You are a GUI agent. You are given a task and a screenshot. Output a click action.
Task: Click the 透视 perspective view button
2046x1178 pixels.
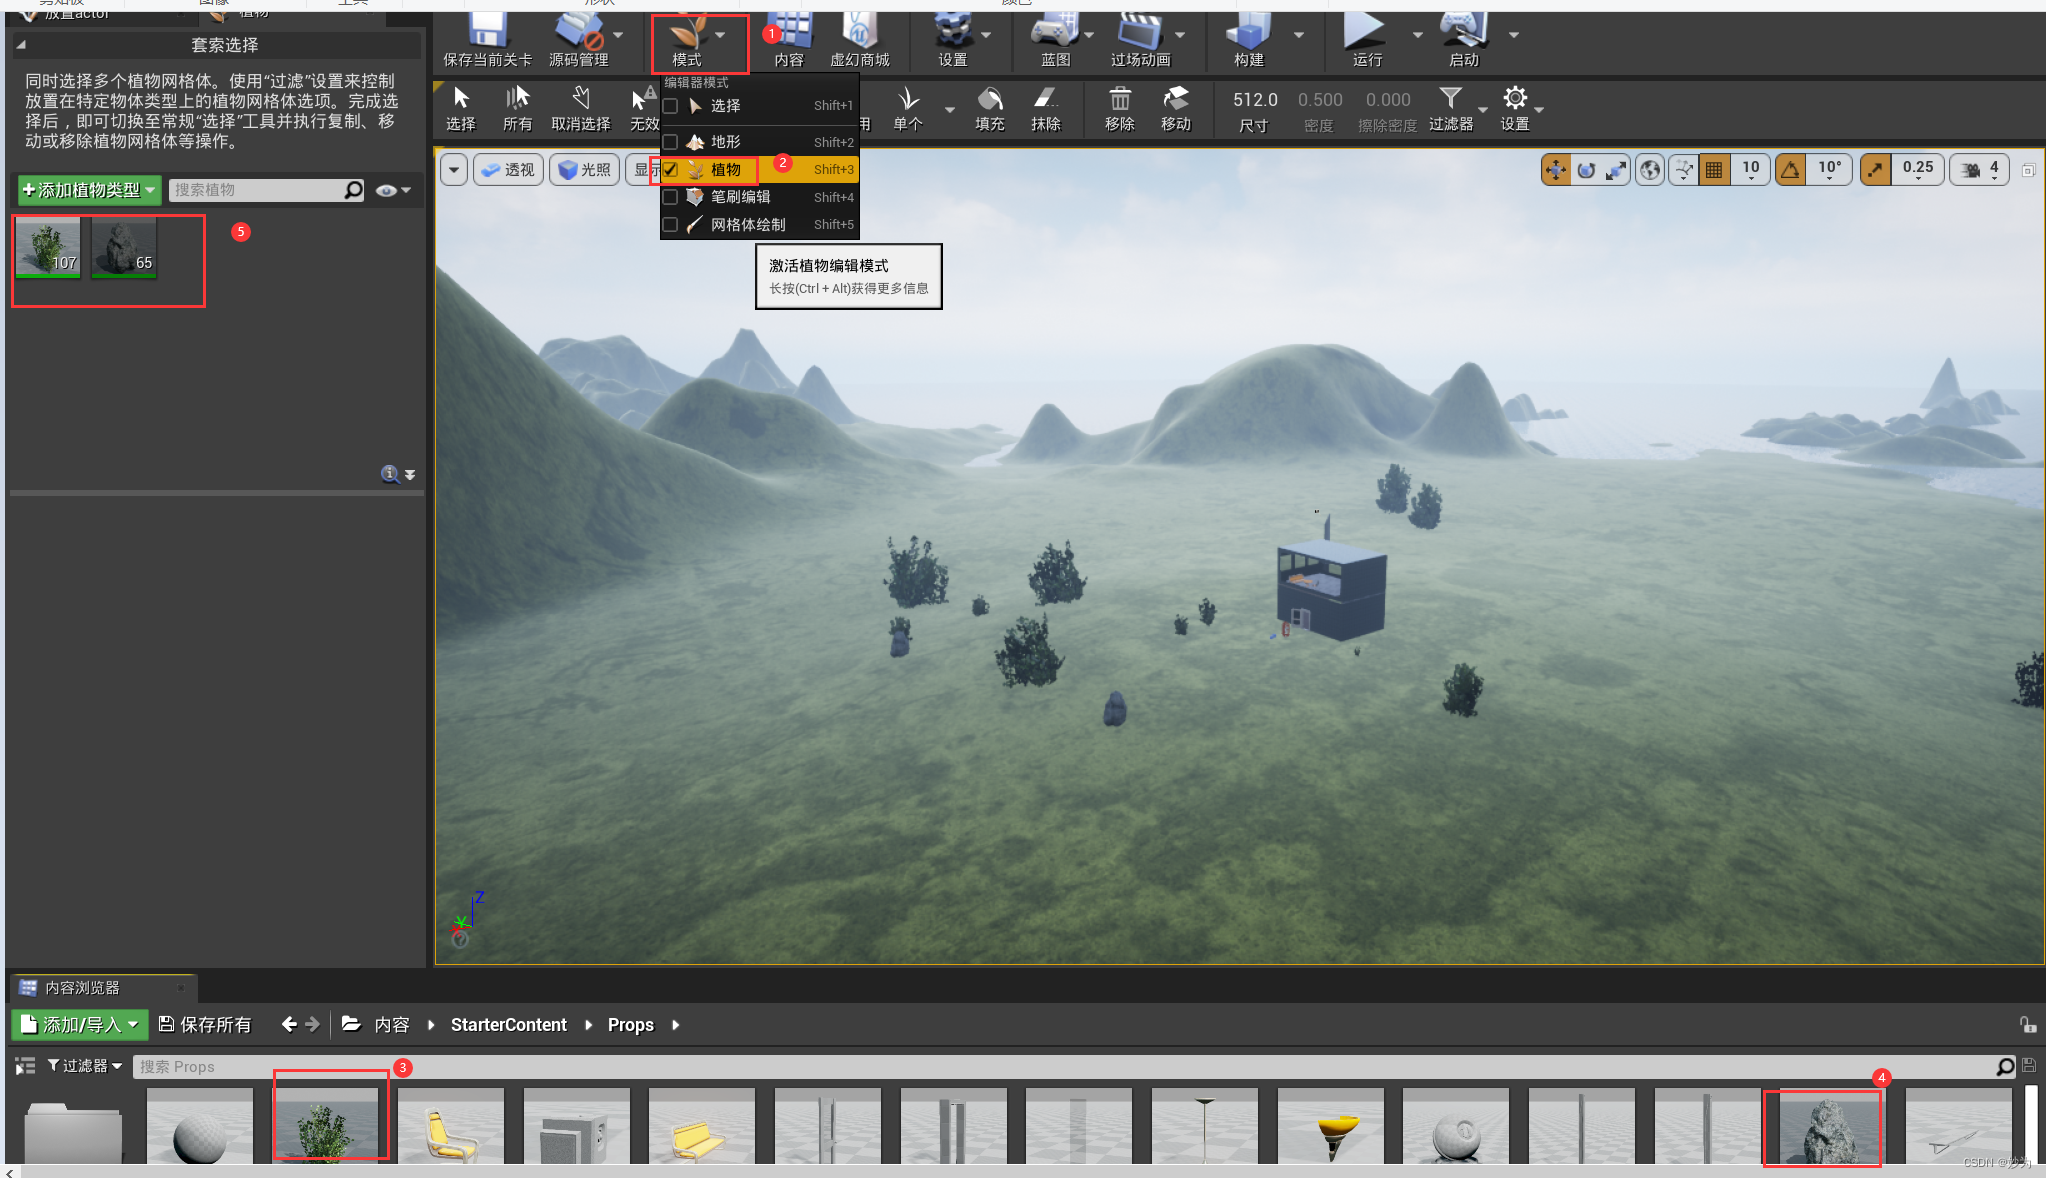pos(509,170)
